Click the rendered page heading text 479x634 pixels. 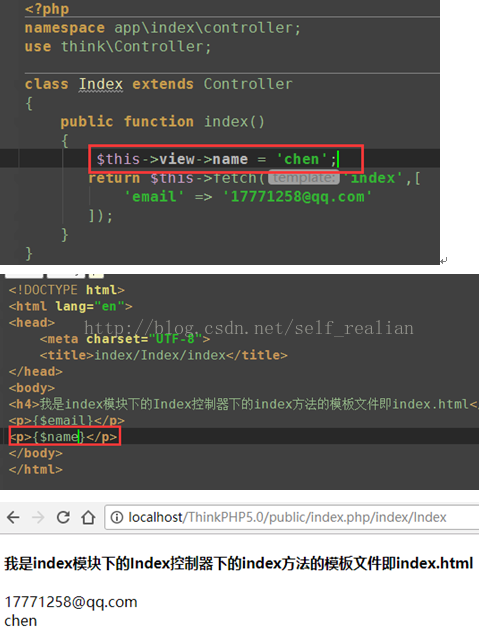coord(238,563)
